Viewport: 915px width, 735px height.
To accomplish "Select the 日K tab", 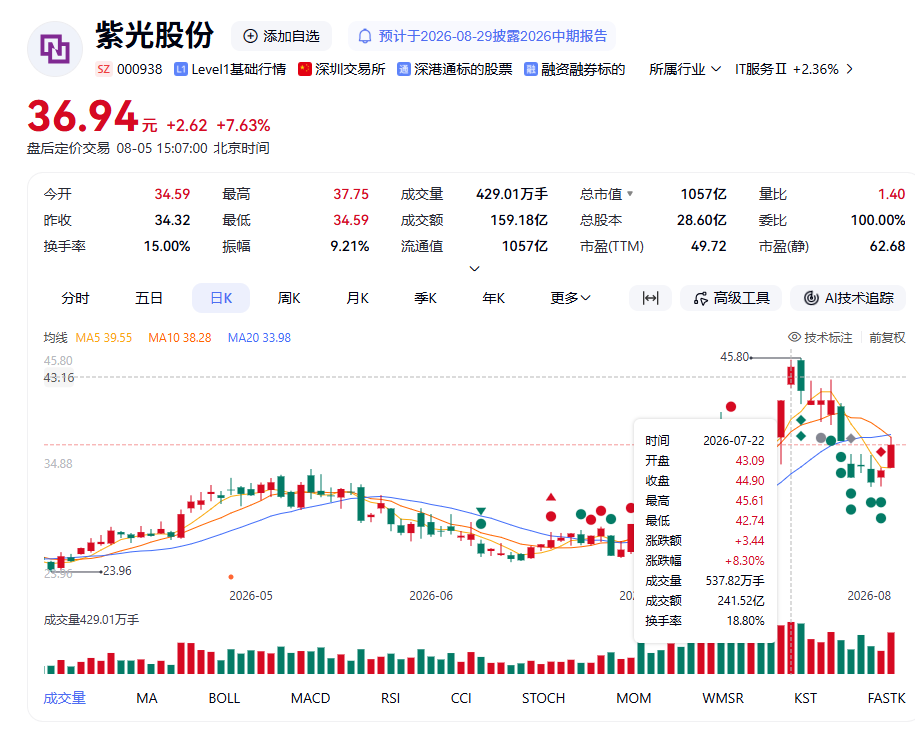I will coord(221,298).
